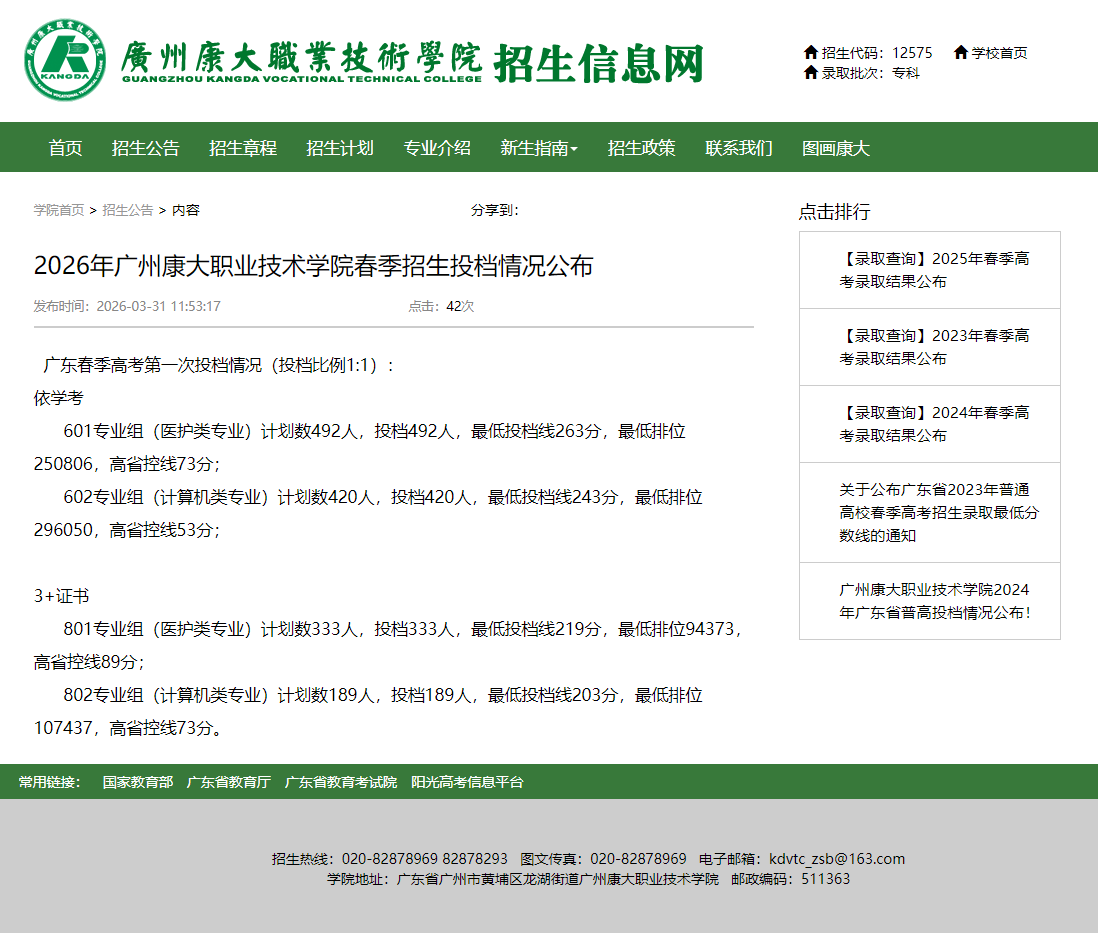The width and height of the screenshot is (1098, 933).
Task: Select 首页 in the navigation bar
Action: click(x=64, y=147)
